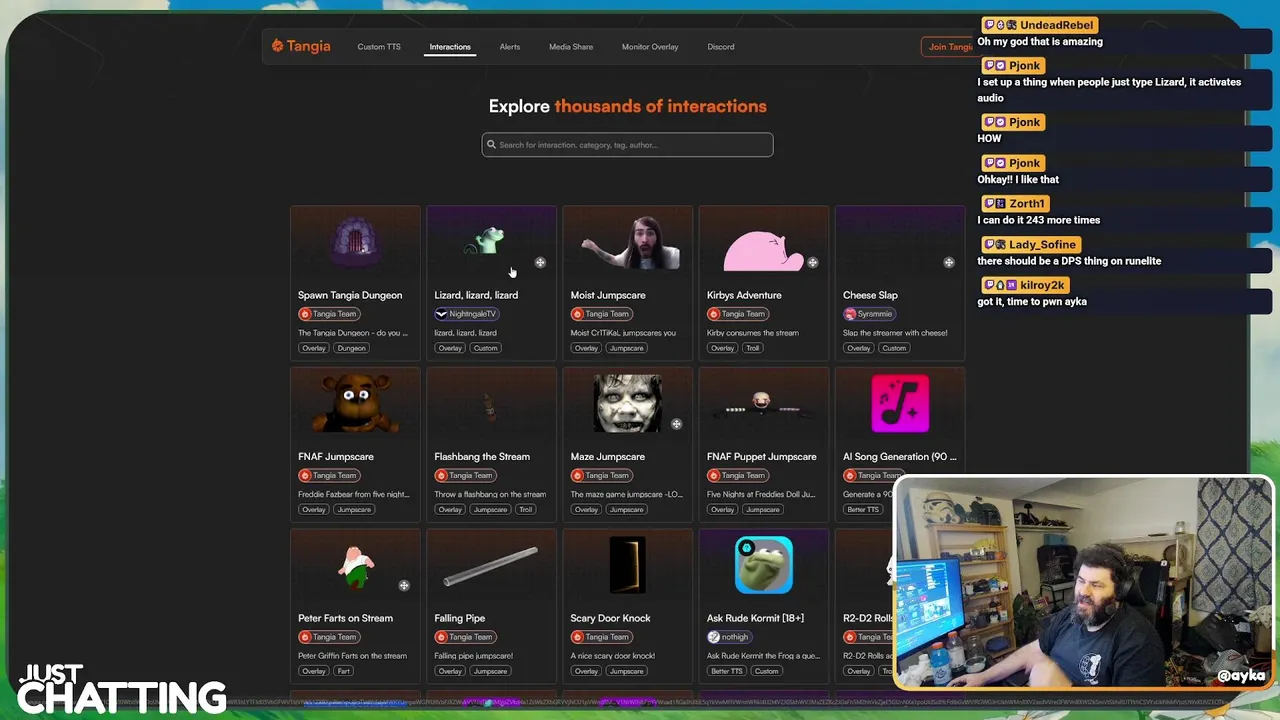The width and height of the screenshot is (1280, 720).
Task: Click Lady_Sofine's username in chat
Action: [x=1042, y=244]
